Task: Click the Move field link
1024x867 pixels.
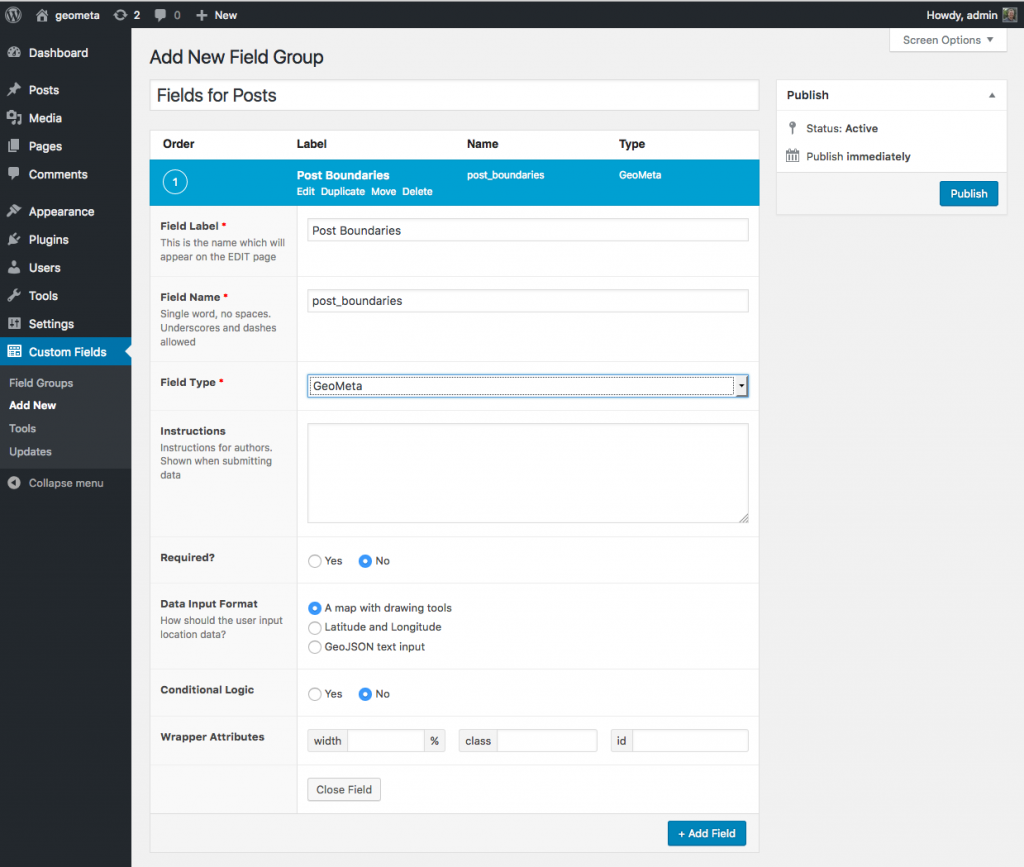Action: coord(383,191)
